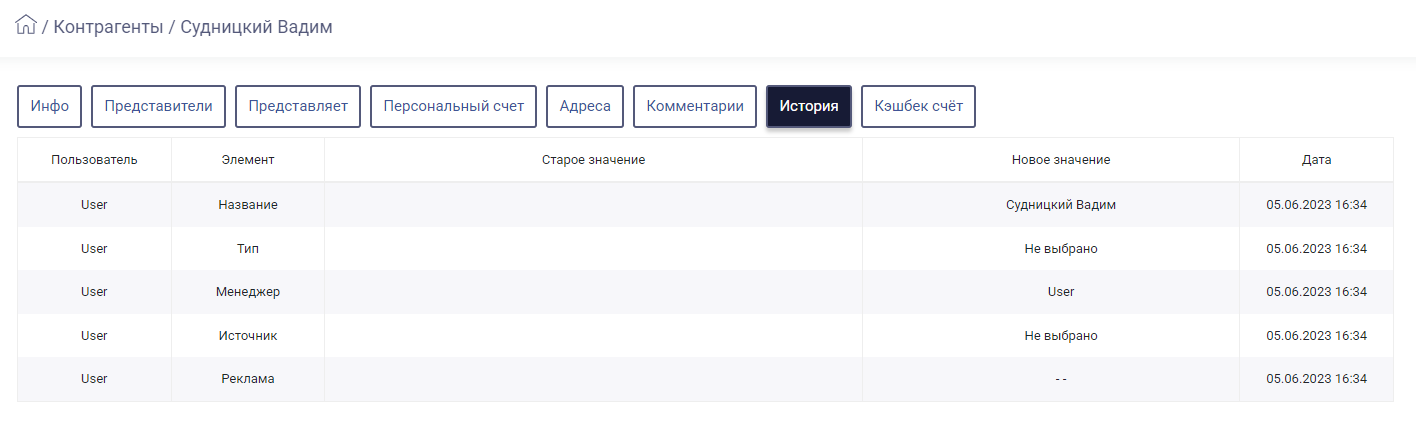Click the date in the Источник row
Image resolution: width=1416 pixels, height=423 pixels.
(1316, 336)
